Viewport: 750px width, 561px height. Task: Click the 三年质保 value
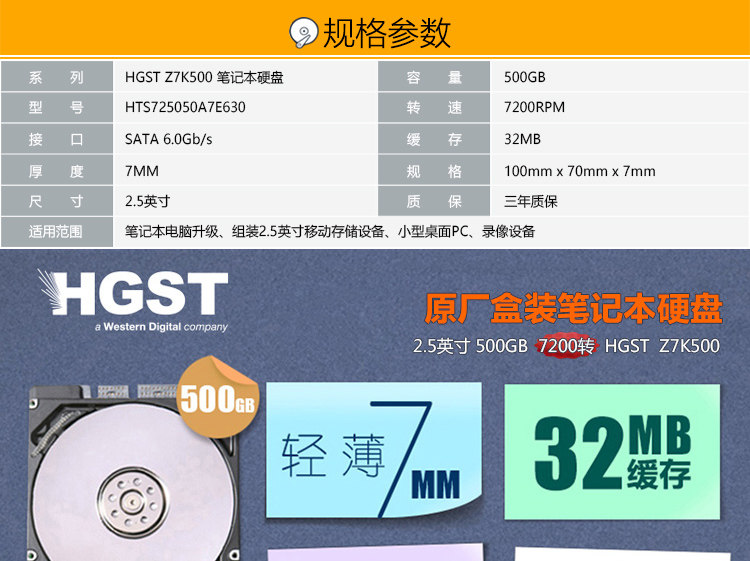point(530,201)
